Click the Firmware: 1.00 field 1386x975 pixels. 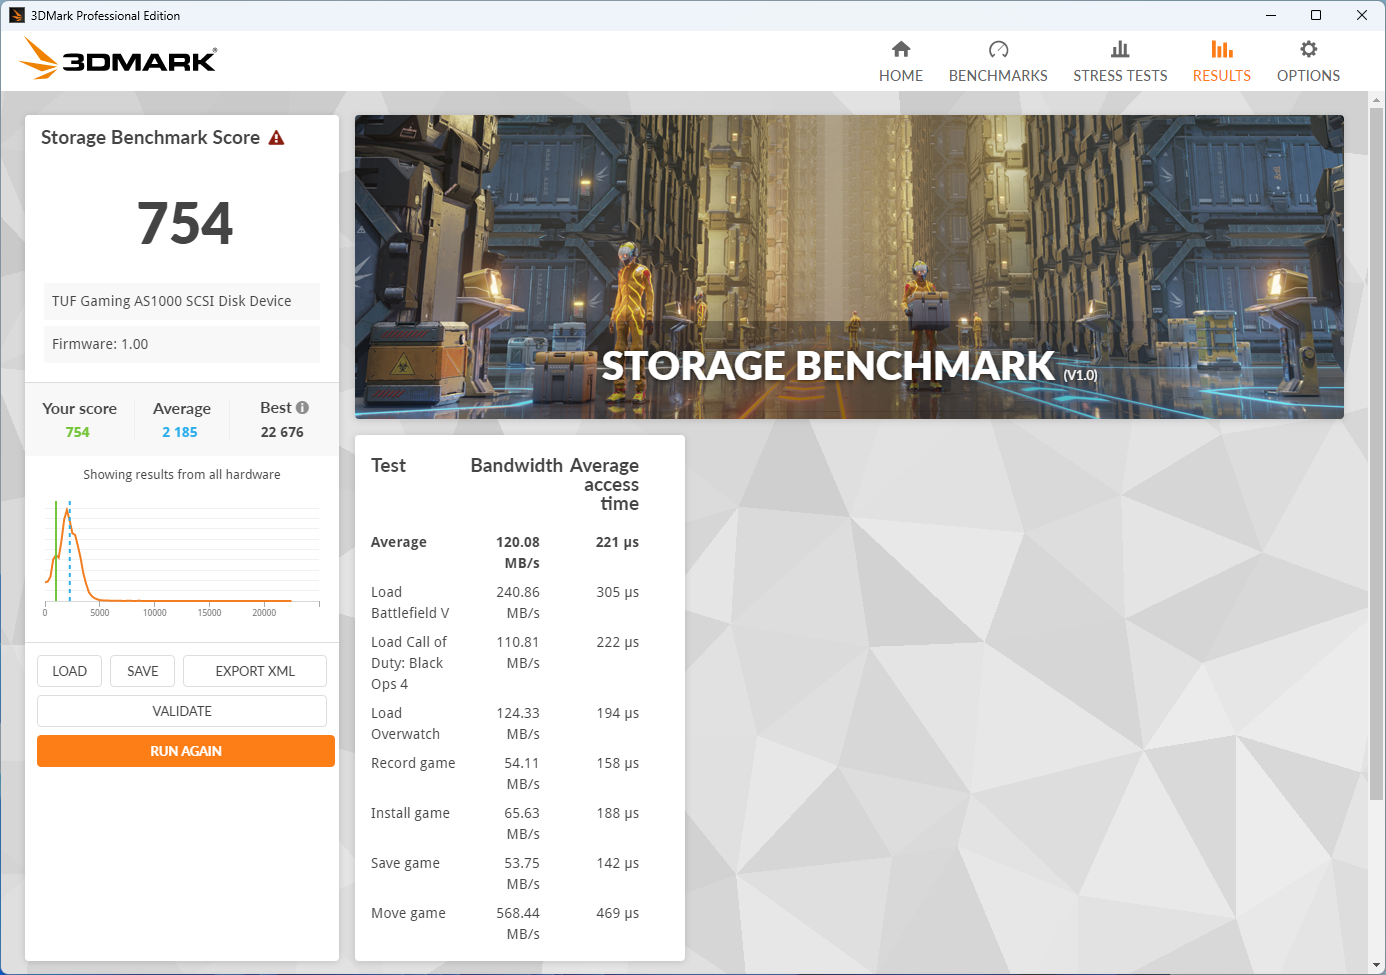click(x=182, y=344)
